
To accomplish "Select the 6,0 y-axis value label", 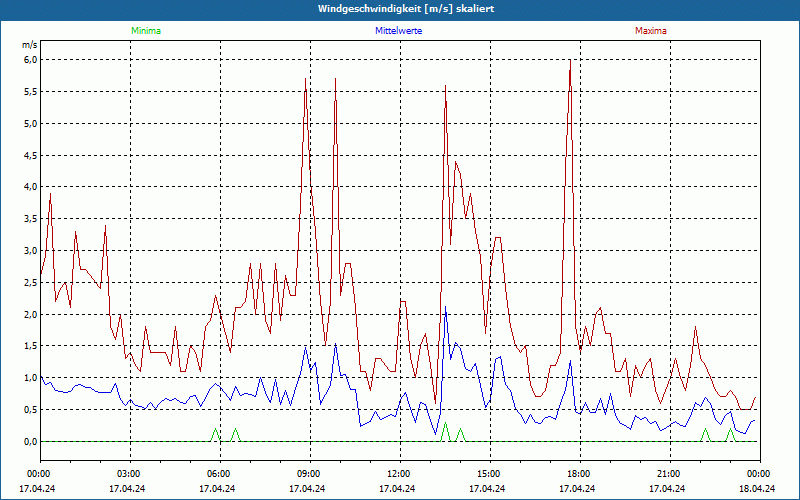I will point(29,60).
